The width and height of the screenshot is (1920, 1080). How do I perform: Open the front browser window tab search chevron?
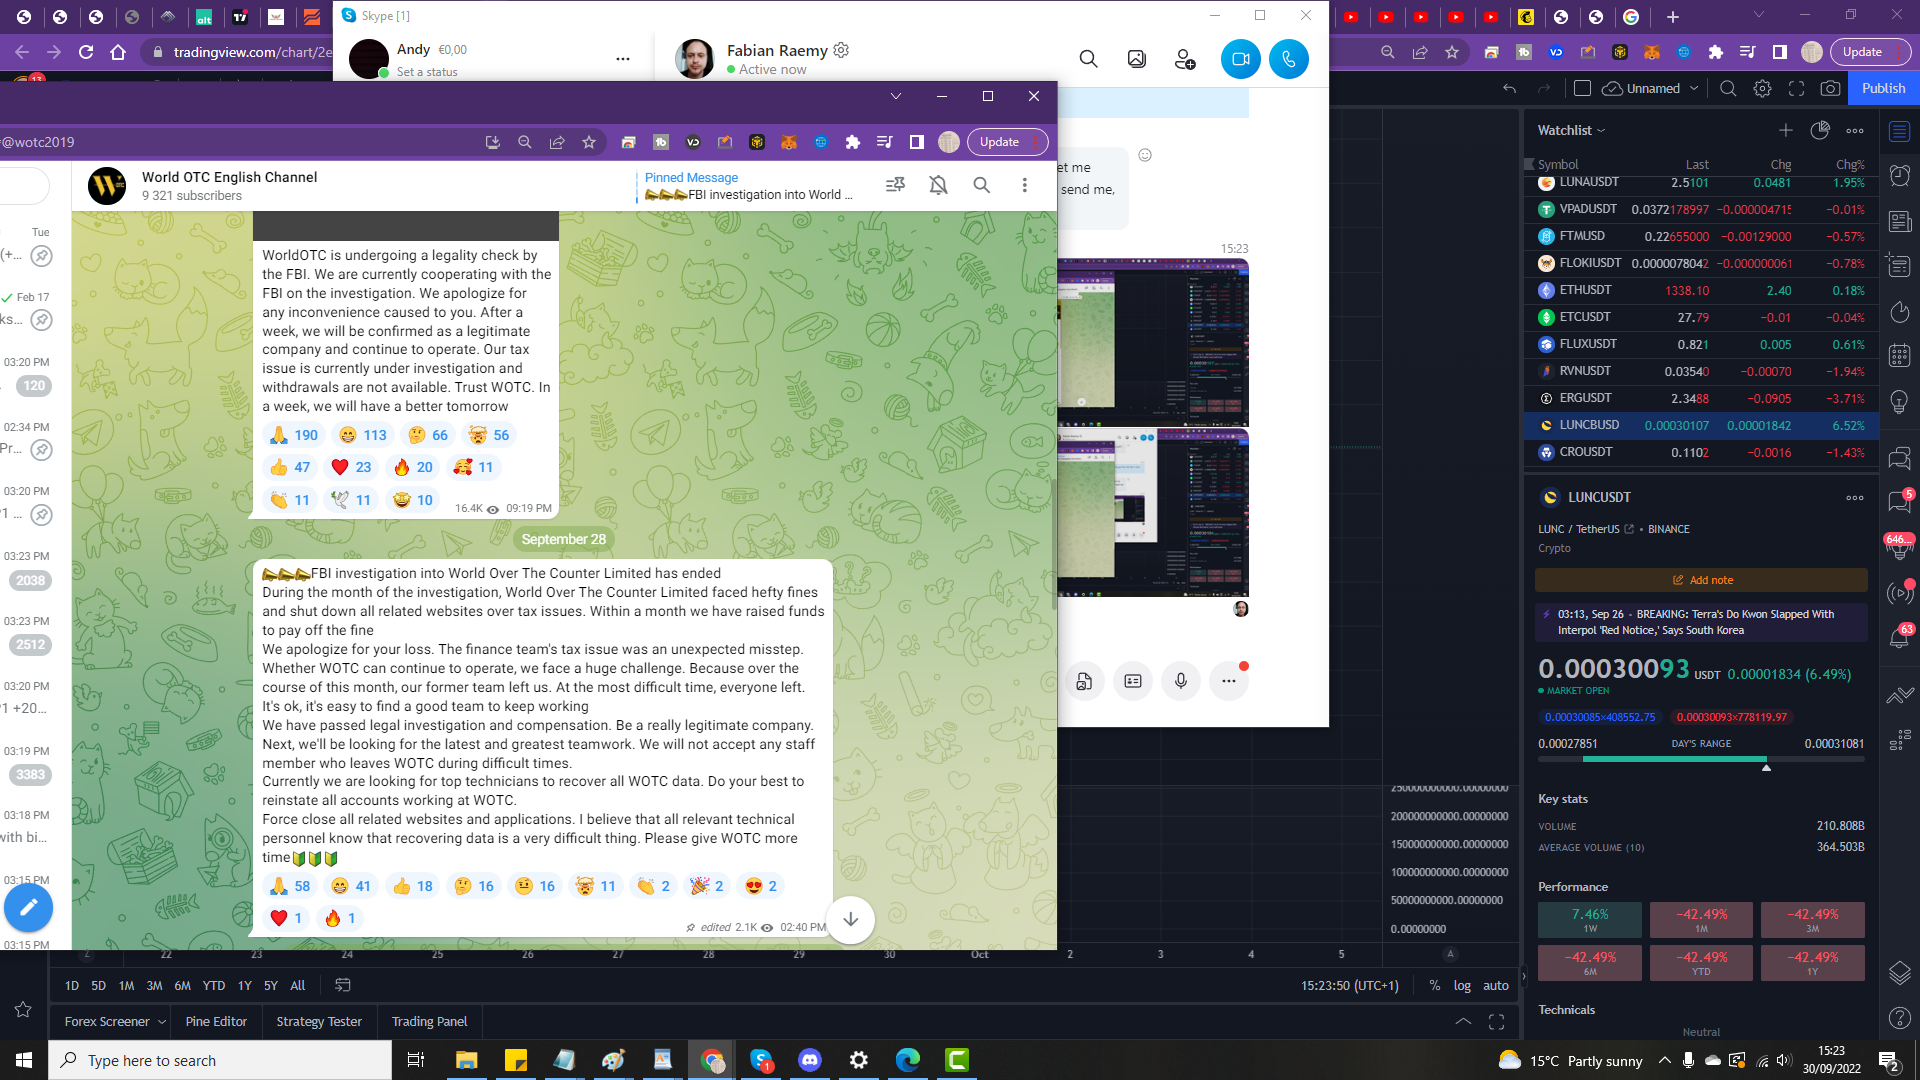[895, 96]
